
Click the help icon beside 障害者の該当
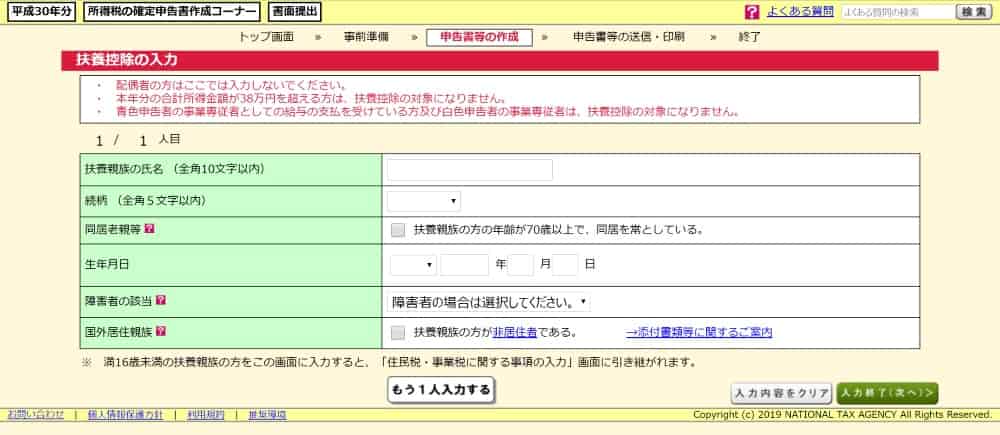click(x=160, y=300)
